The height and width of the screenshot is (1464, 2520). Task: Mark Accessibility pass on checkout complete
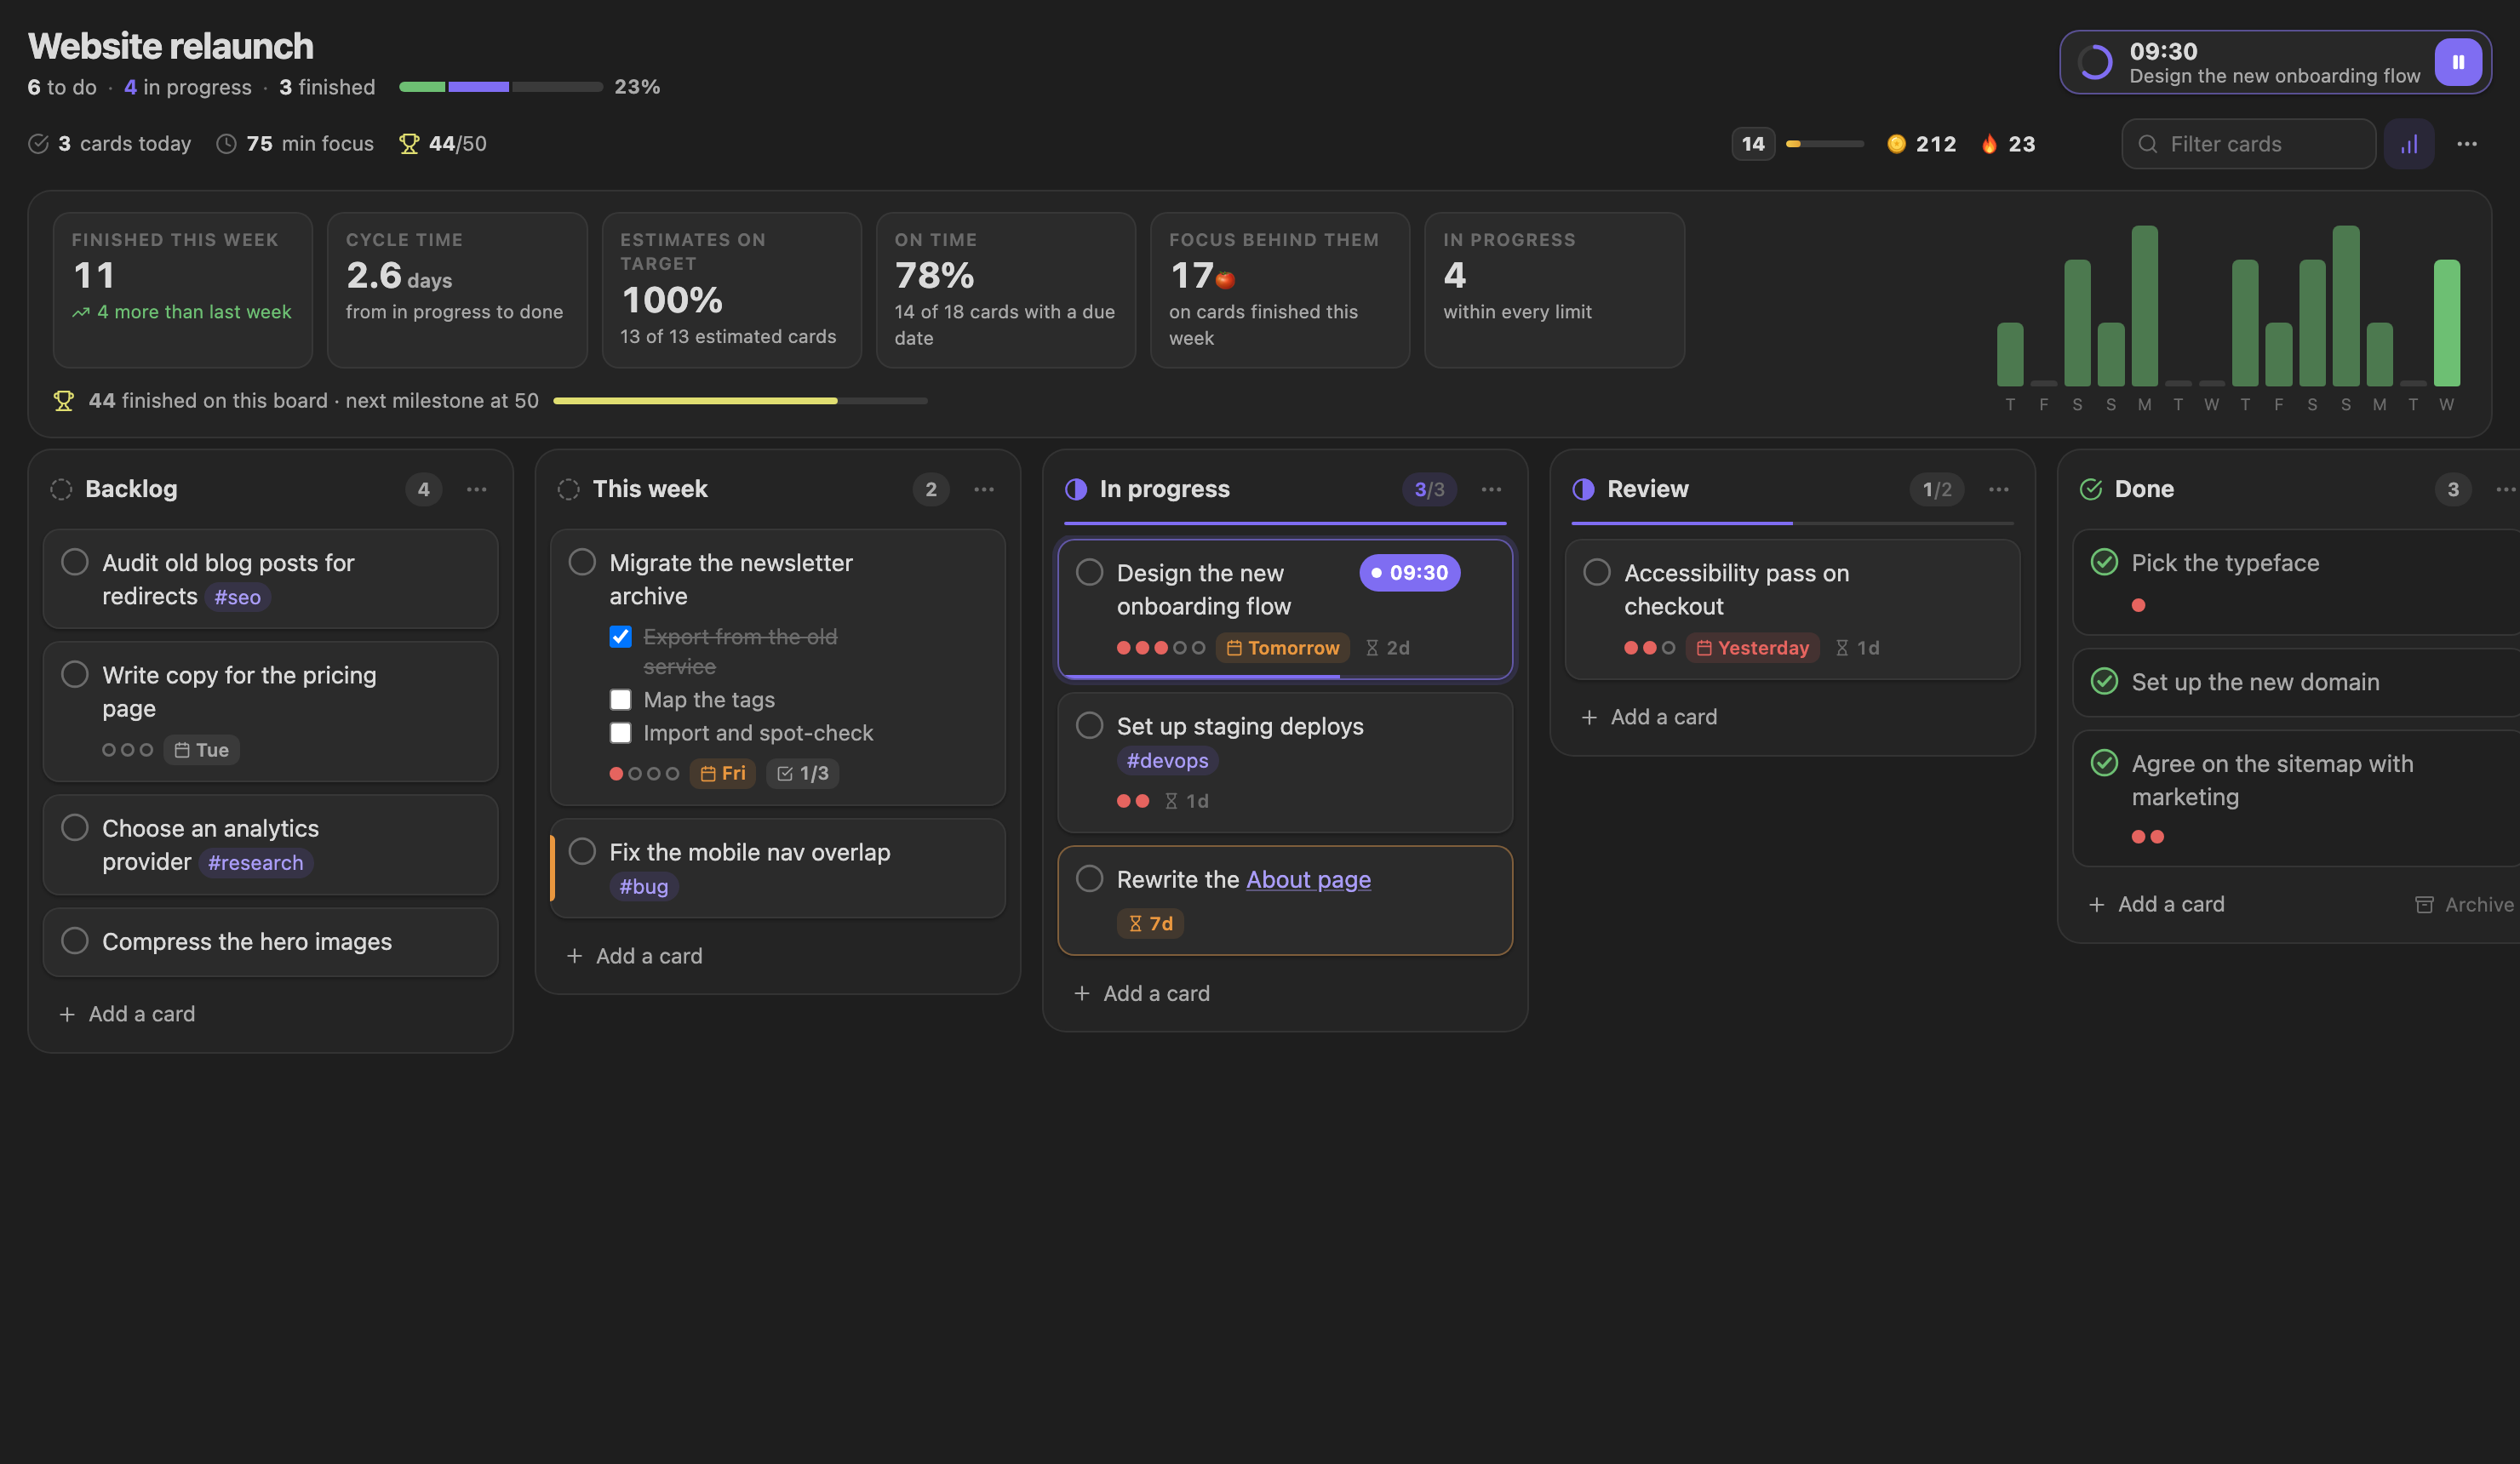[1597, 572]
